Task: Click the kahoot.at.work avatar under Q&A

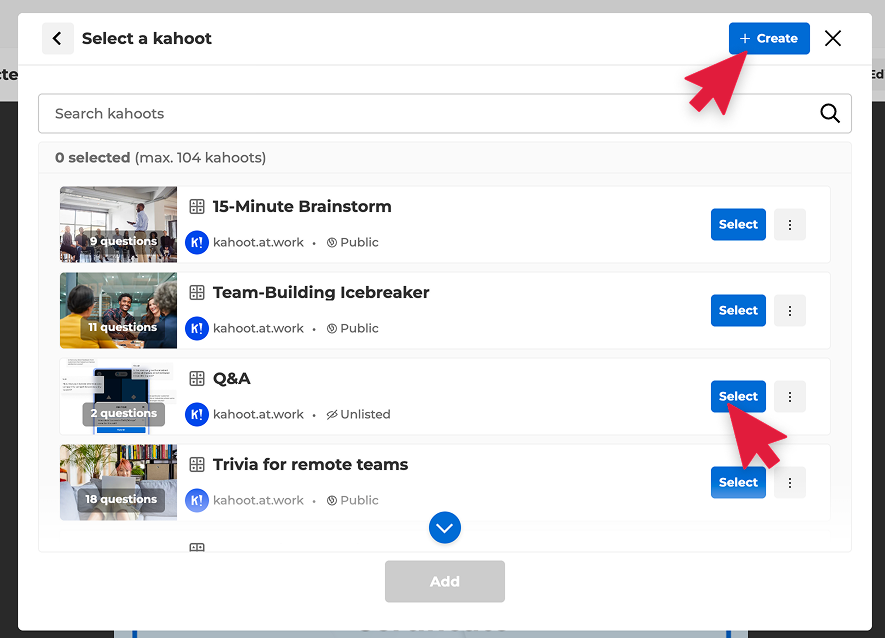Action: point(197,414)
